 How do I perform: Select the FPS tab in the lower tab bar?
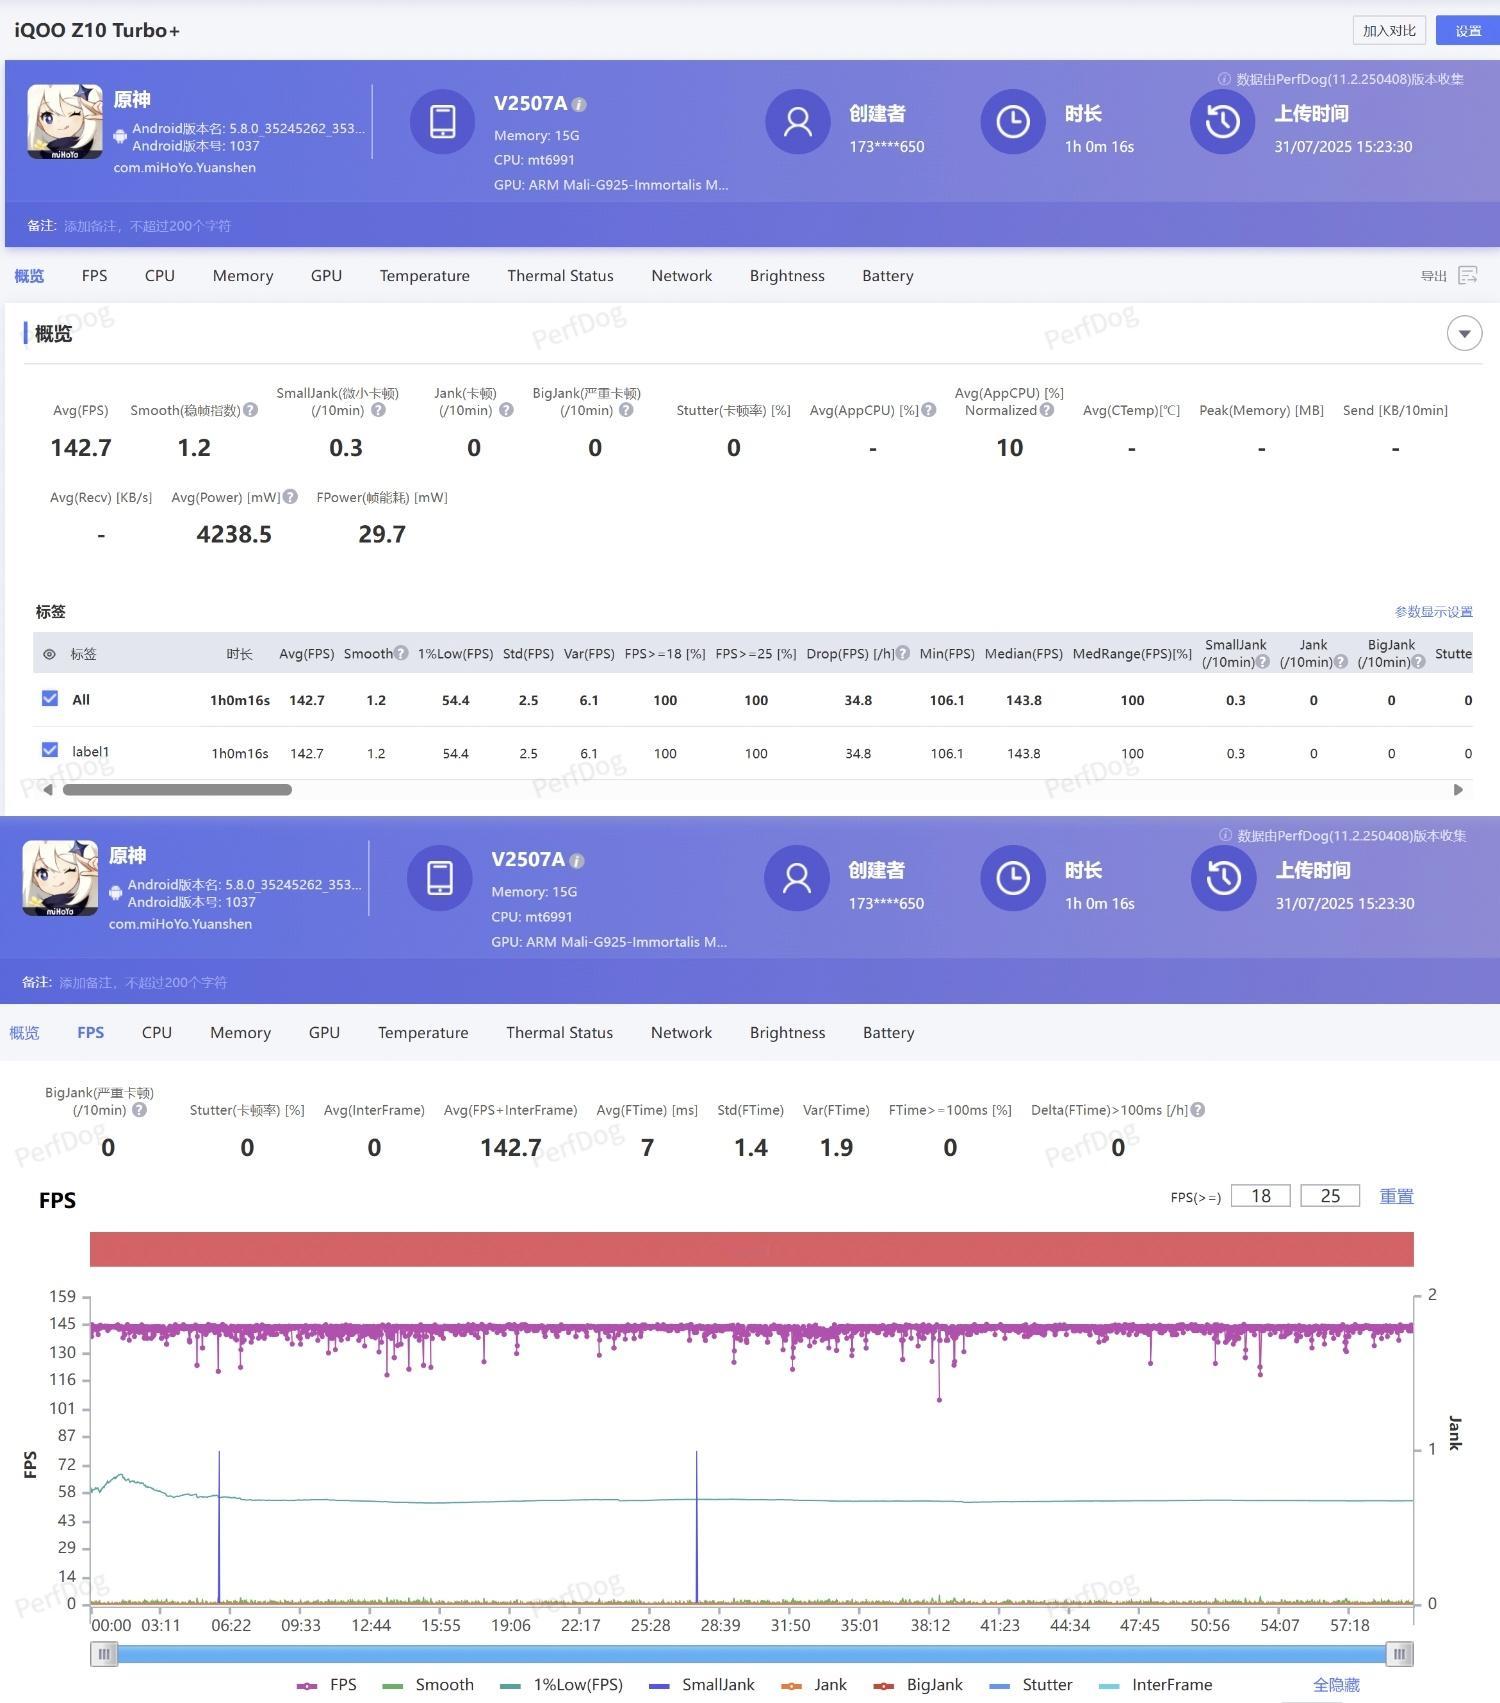(x=91, y=1033)
